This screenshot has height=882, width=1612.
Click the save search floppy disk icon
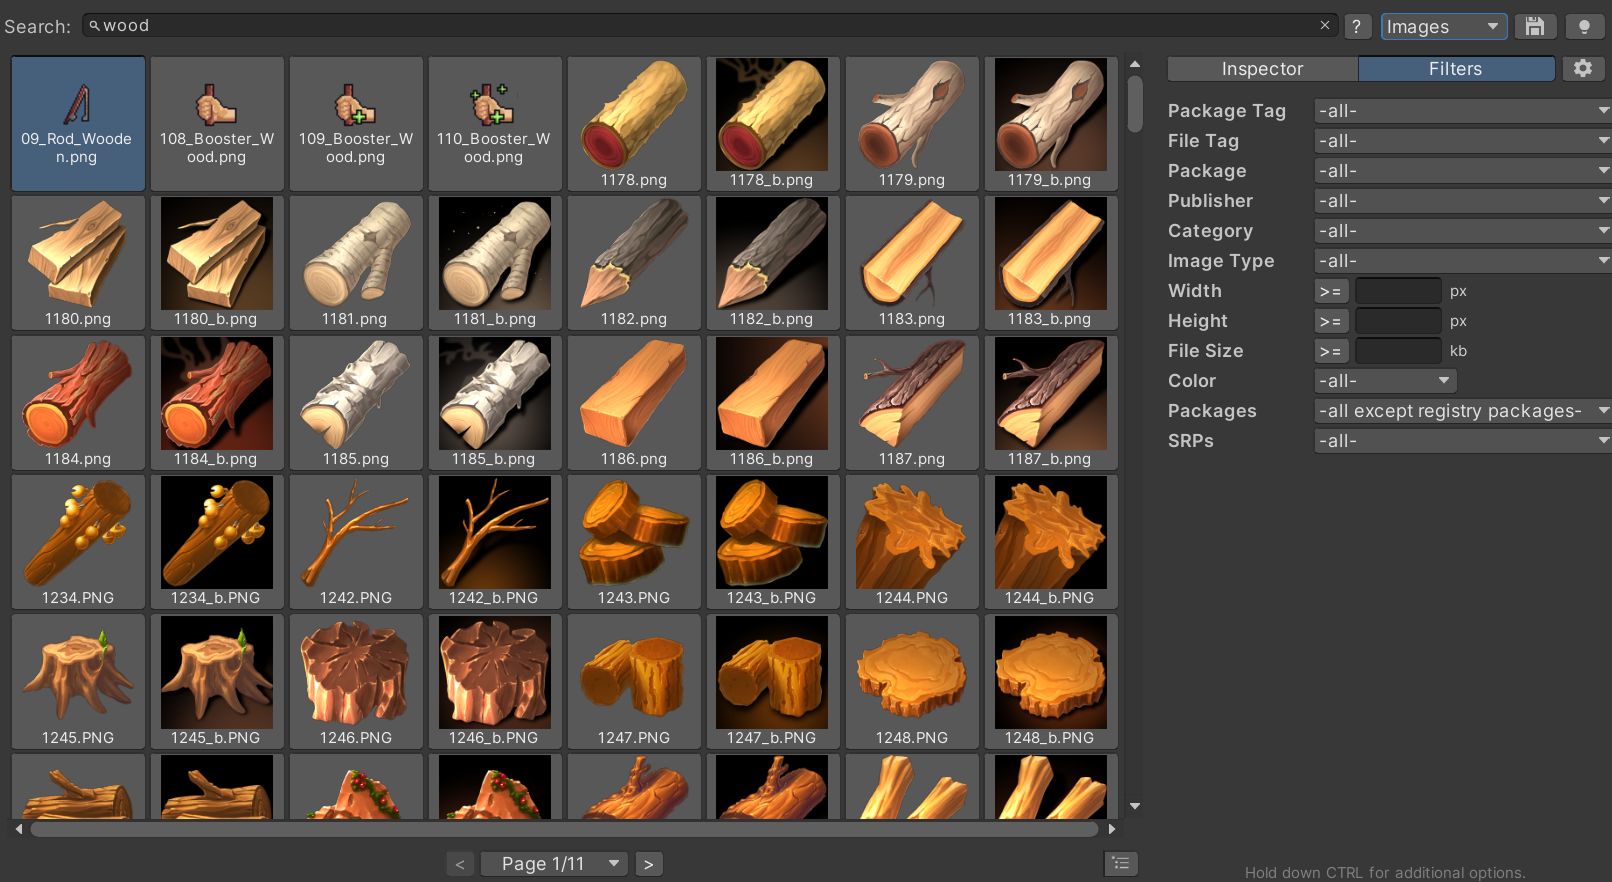(1535, 26)
